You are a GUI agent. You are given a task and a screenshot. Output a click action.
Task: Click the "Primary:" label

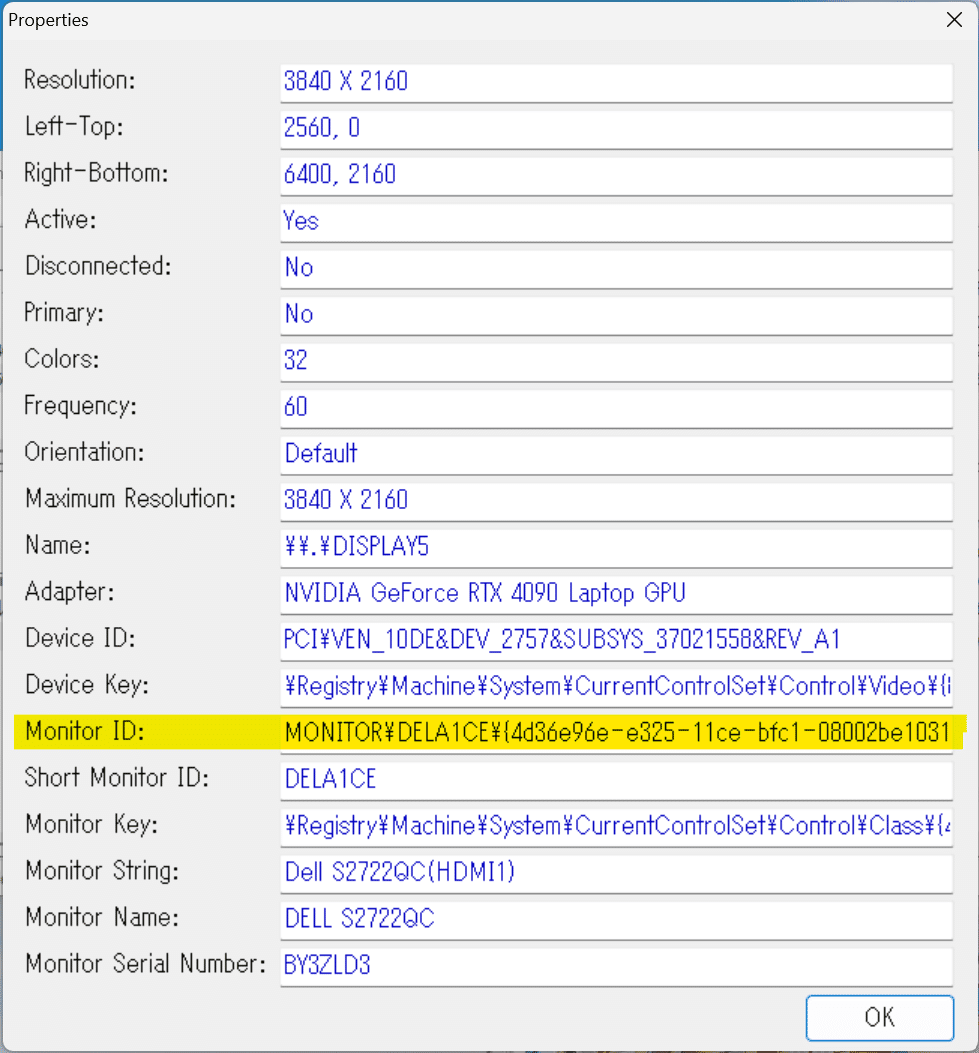click(64, 313)
